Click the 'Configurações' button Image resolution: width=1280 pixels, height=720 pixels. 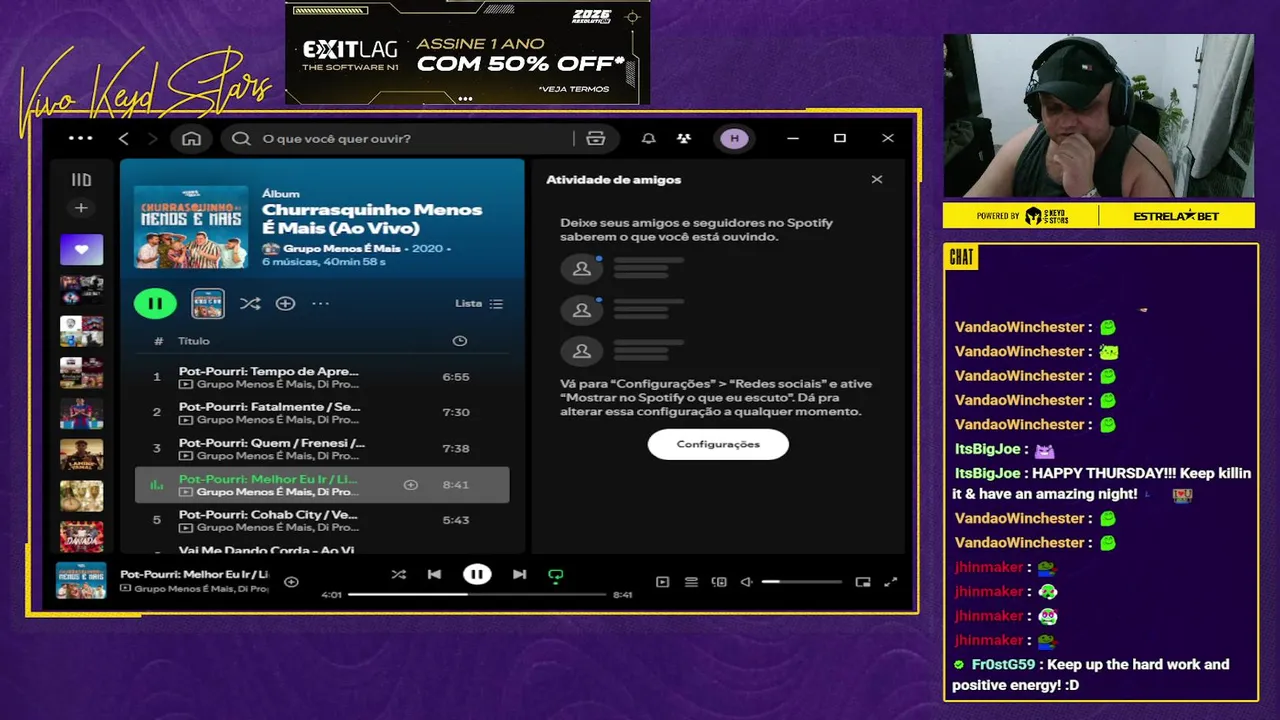point(718,444)
